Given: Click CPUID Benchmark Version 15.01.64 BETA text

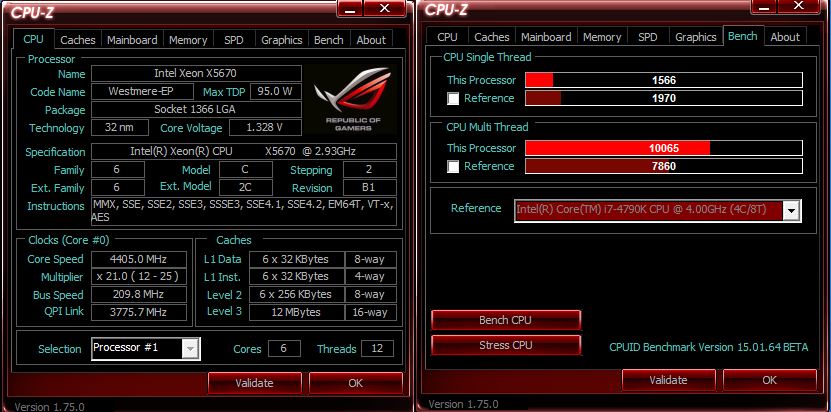Looking at the screenshot, I should click(709, 347).
